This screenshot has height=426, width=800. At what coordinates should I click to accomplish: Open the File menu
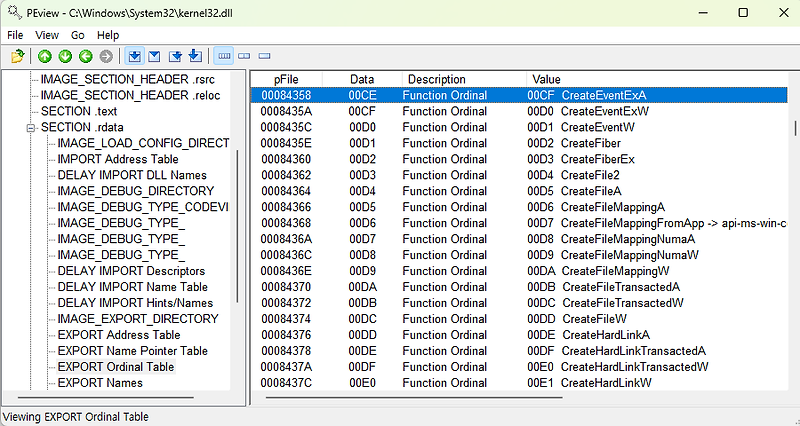(15, 35)
